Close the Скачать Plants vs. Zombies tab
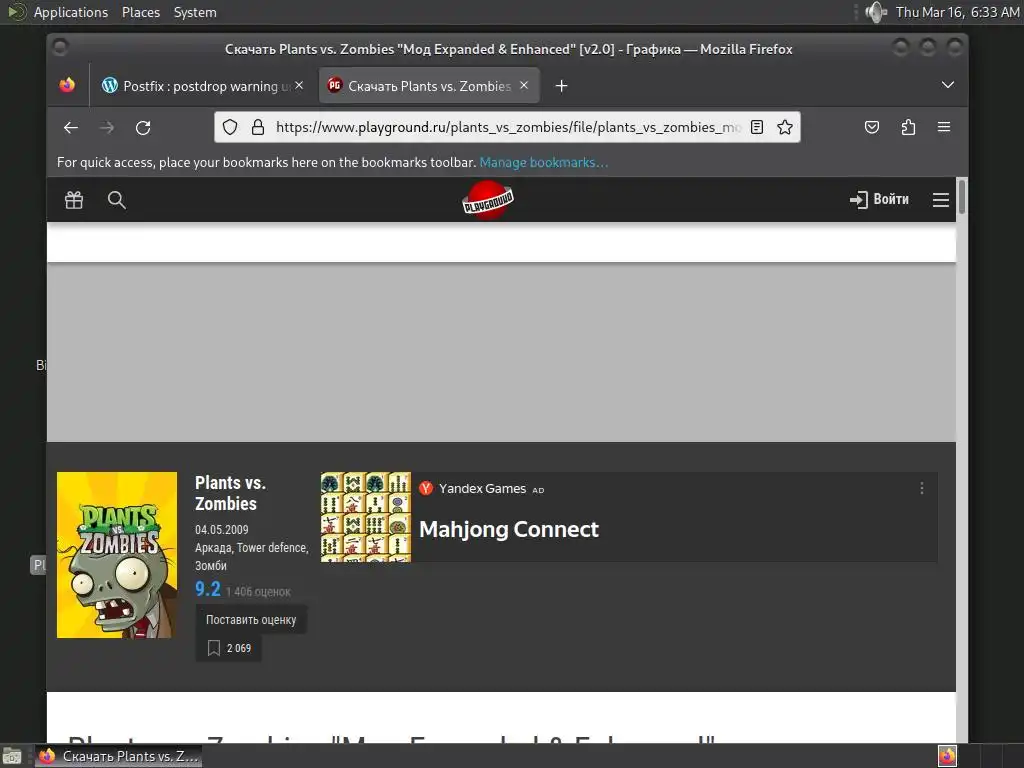Image resolution: width=1024 pixels, height=768 pixels. [524, 86]
